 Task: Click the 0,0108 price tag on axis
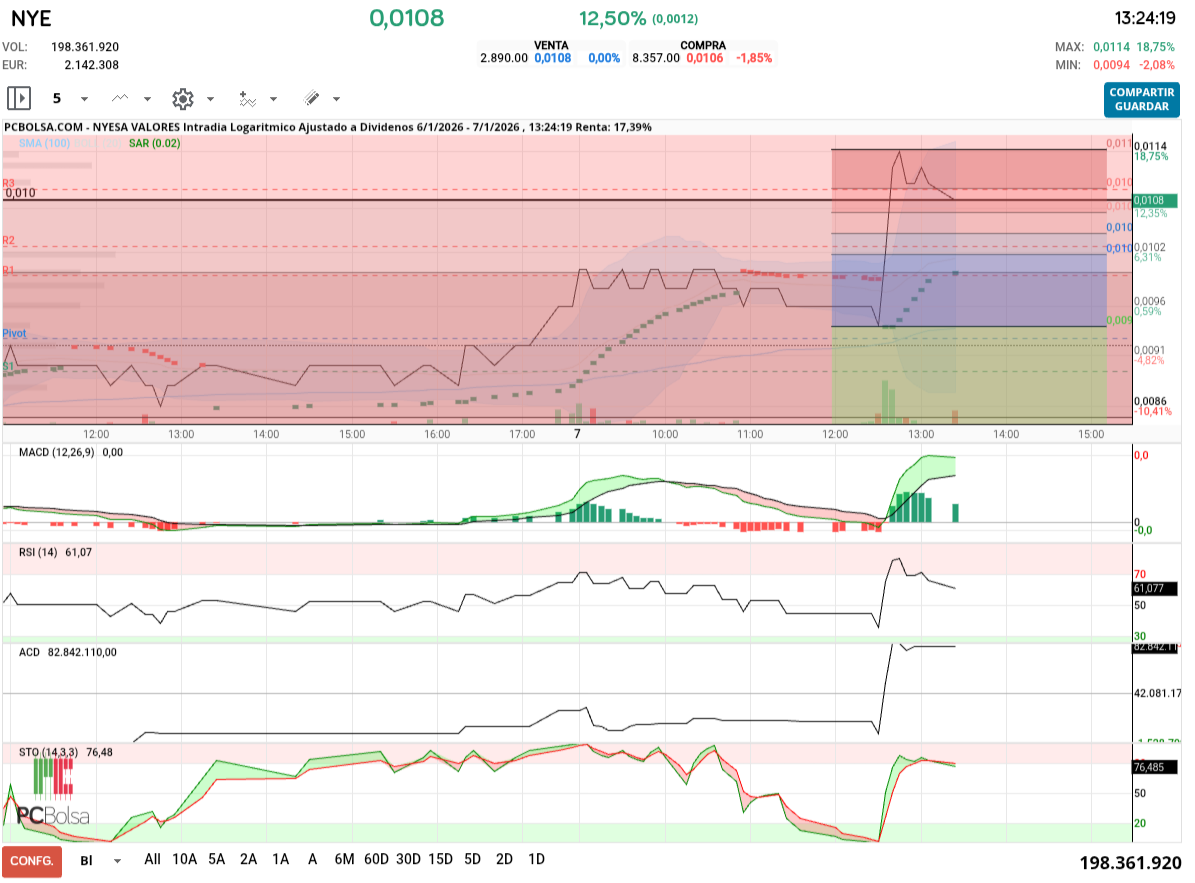click(x=1155, y=200)
